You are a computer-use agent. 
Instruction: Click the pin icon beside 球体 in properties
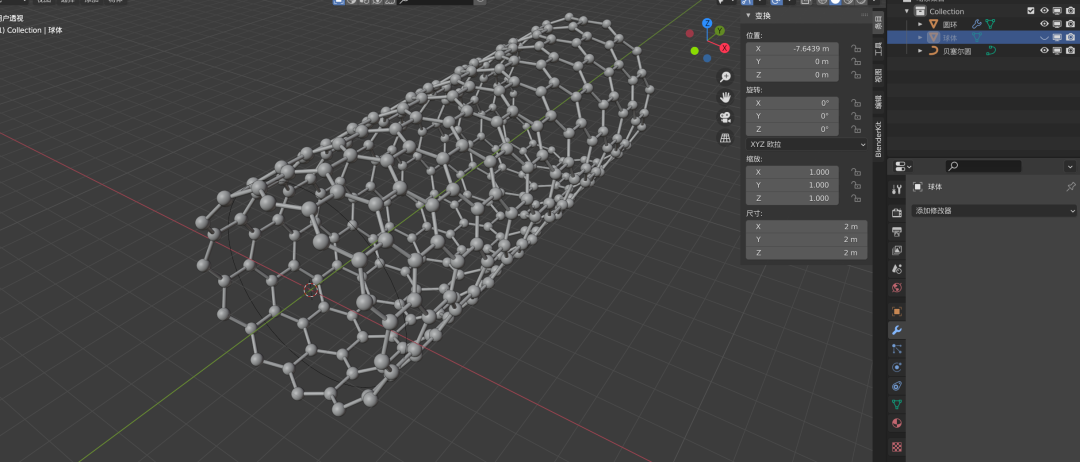coord(1070,187)
